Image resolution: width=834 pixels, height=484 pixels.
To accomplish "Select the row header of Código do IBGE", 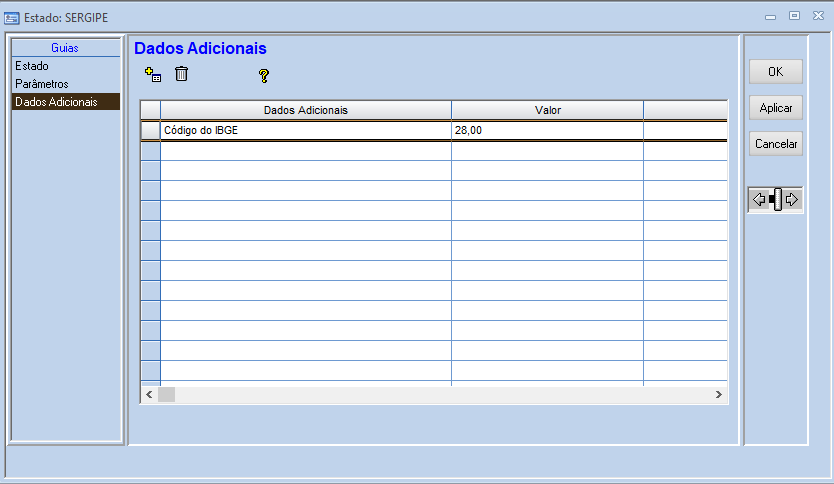I will 150,130.
